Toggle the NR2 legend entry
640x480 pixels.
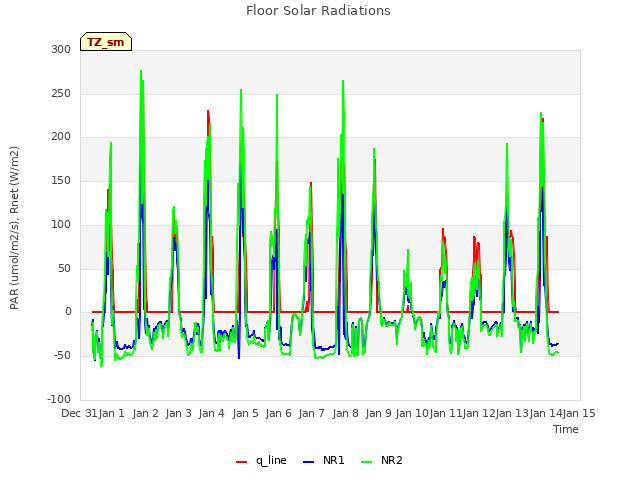point(382,460)
